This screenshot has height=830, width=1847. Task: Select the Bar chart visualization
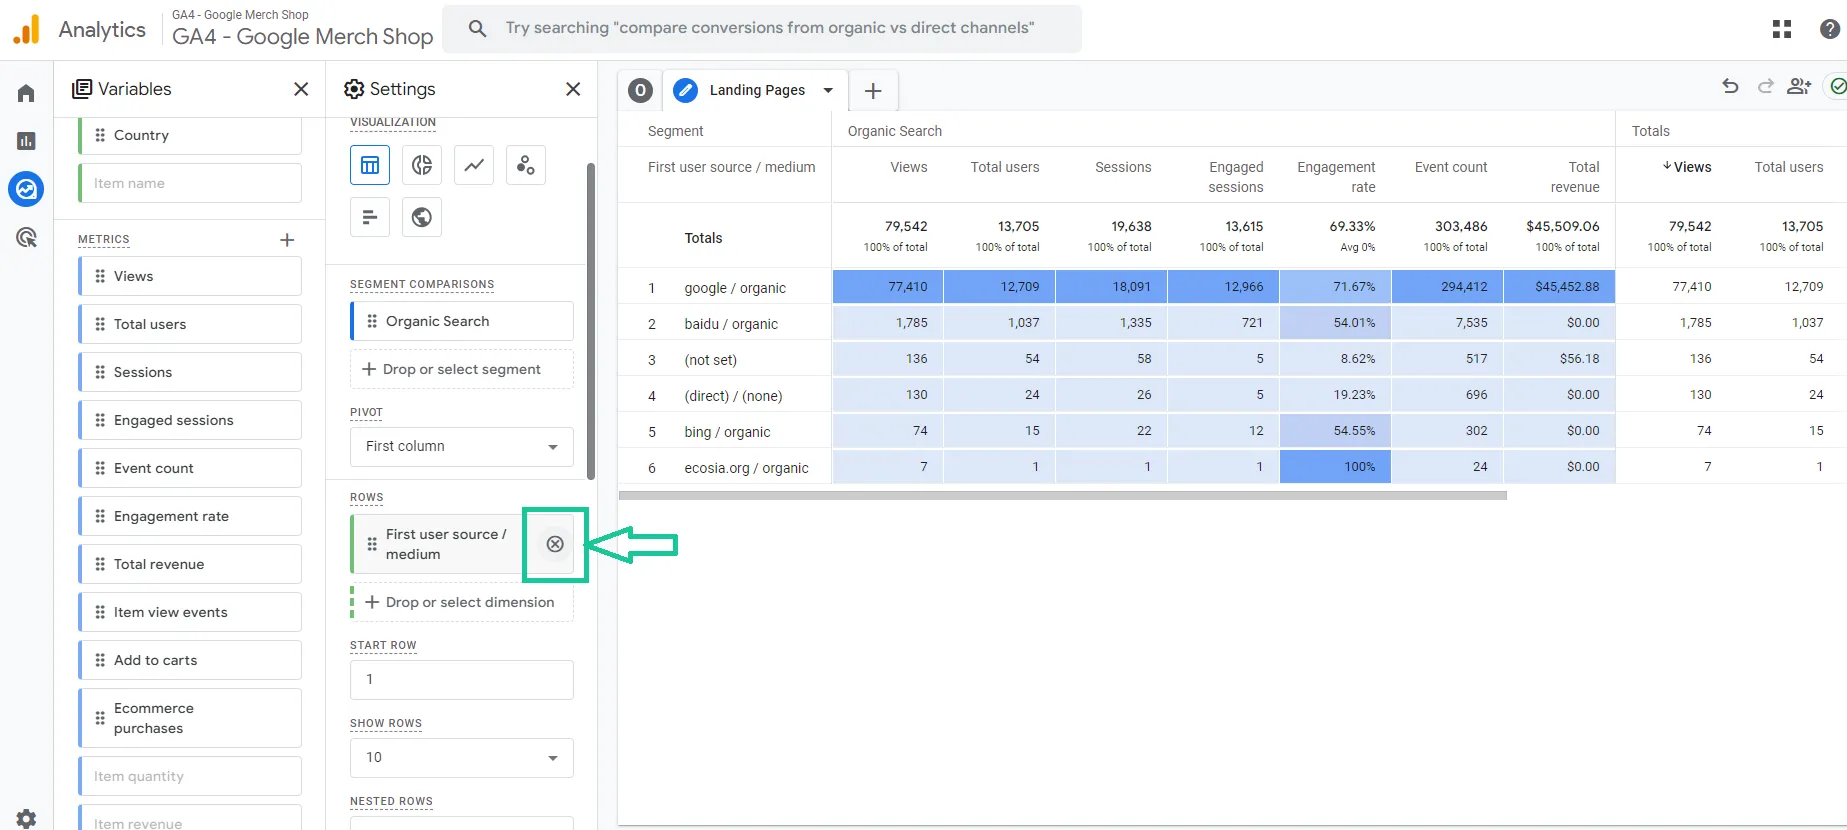[370, 217]
